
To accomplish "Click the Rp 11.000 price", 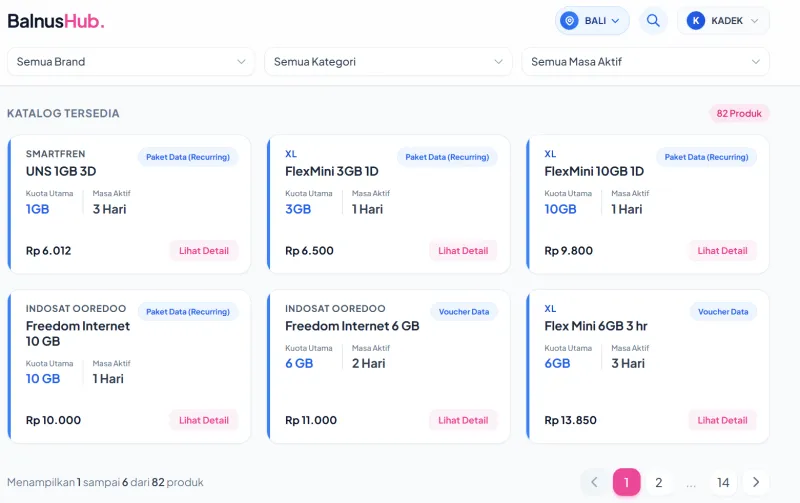I will pyautogui.click(x=311, y=420).
